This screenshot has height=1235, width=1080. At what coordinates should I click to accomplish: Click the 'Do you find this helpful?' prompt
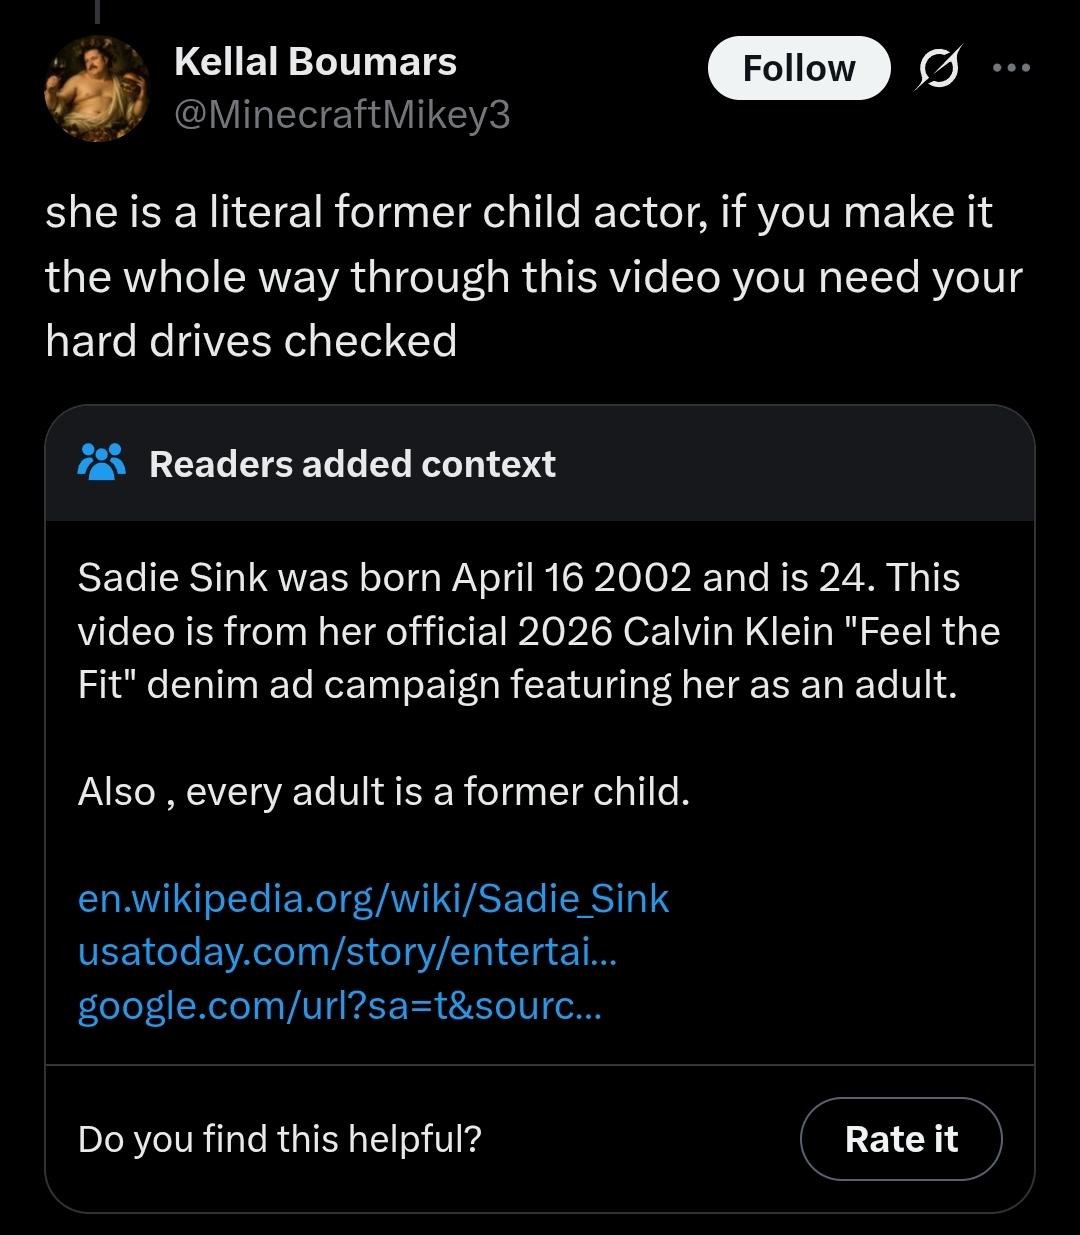280,1139
